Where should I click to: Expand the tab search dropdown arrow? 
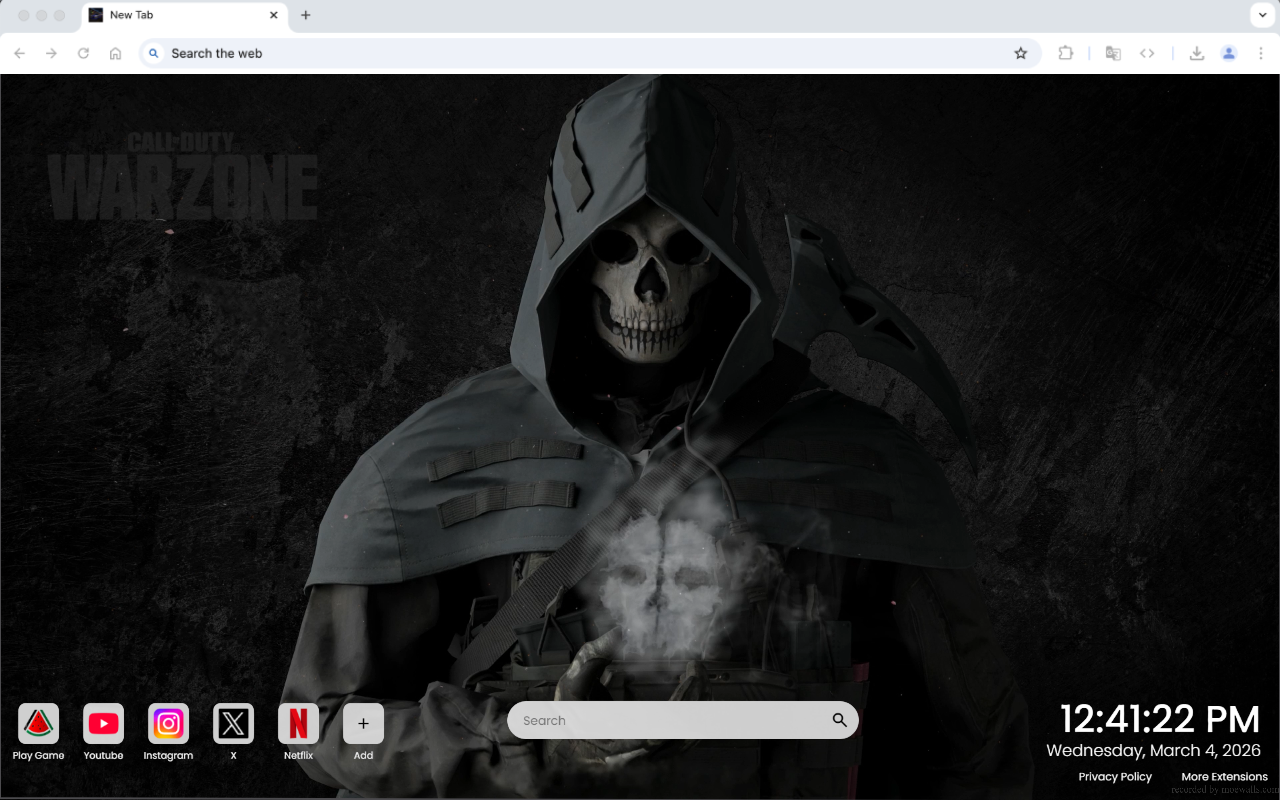tap(1261, 15)
